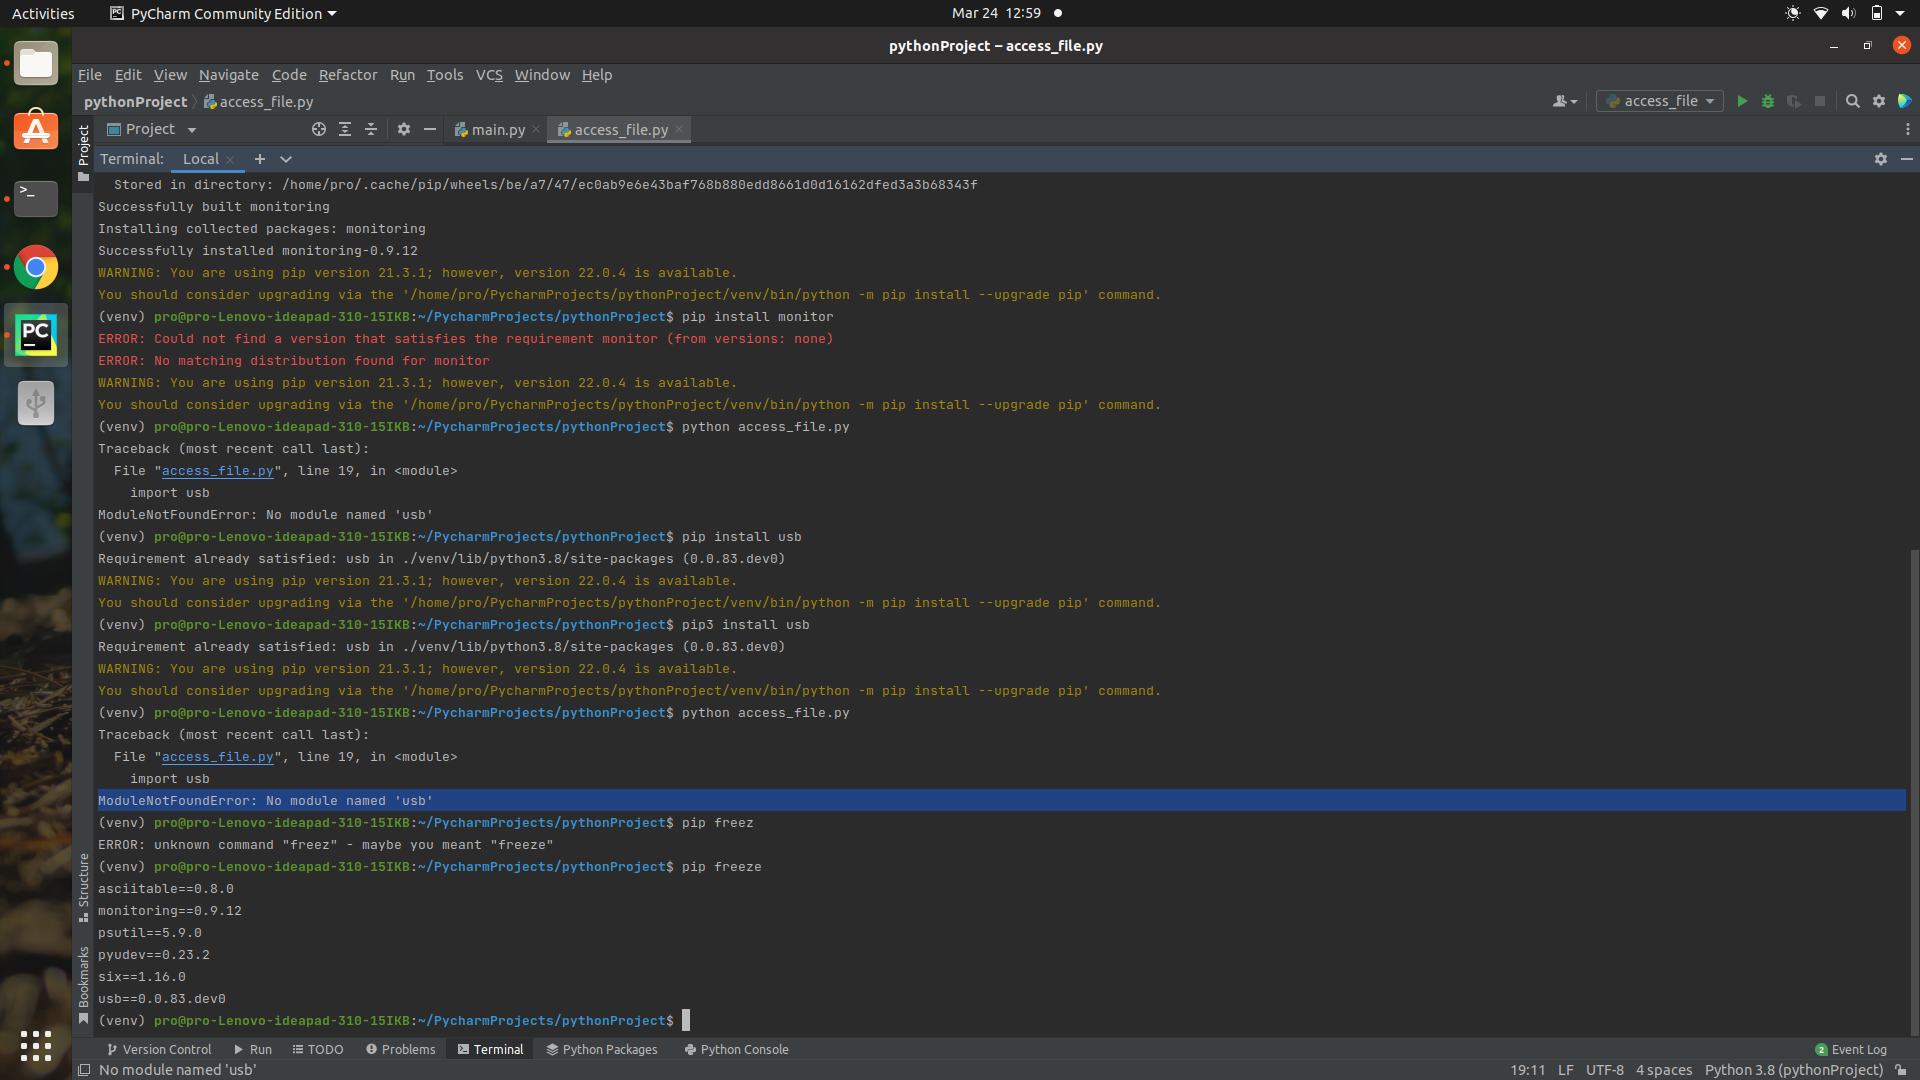Open the Project view dropdown
Image resolution: width=1920 pixels, height=1080 pixels.
(x=151, y=129)
